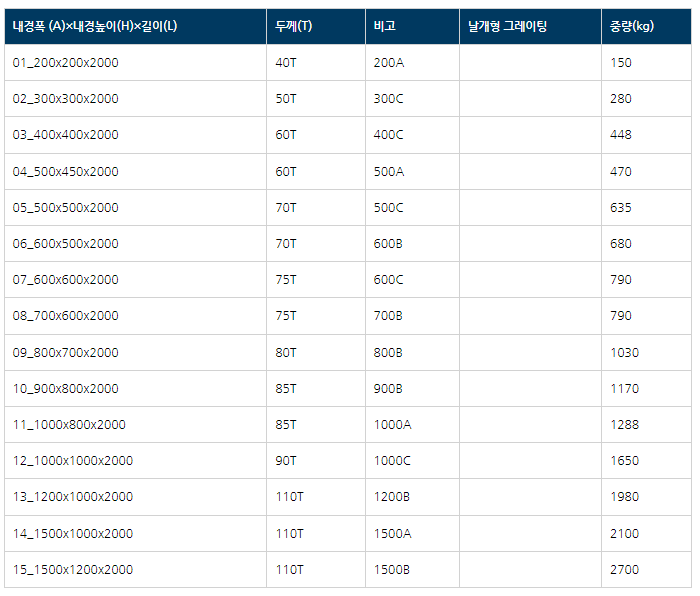Image resolution: width=700 pixels, height=596 pixels.
Task: Select the 비고 header cell
Action: coord(412,26)
